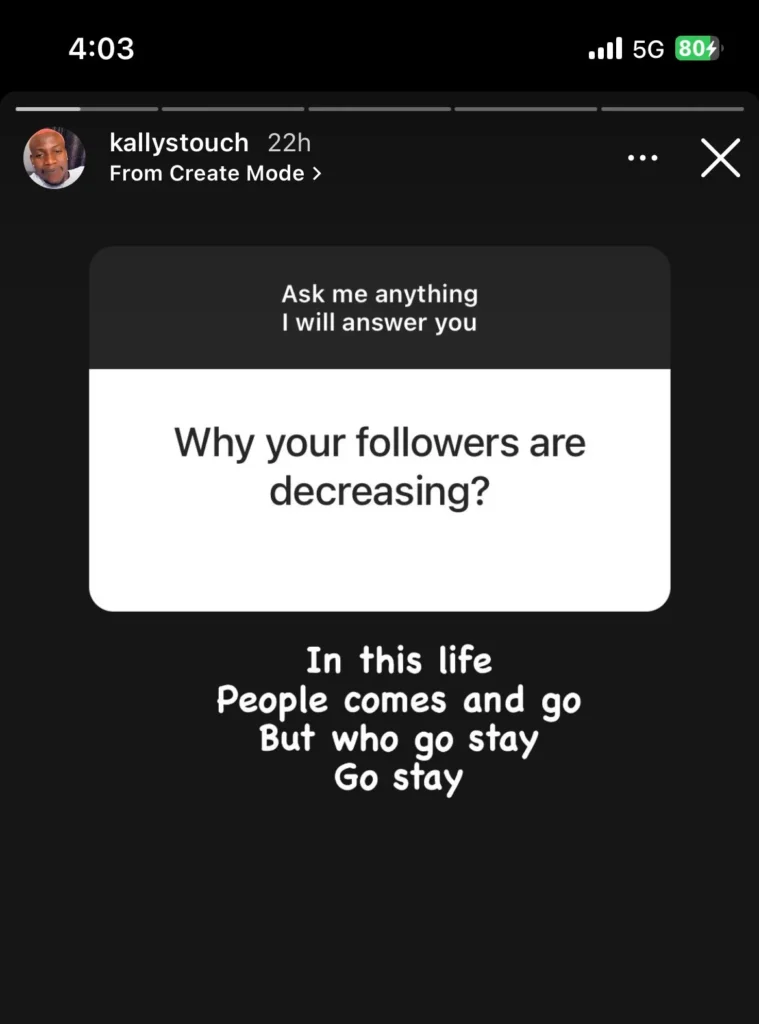Select the middle story progress bar
This screenshot has width=759, height=1024.
379,108
